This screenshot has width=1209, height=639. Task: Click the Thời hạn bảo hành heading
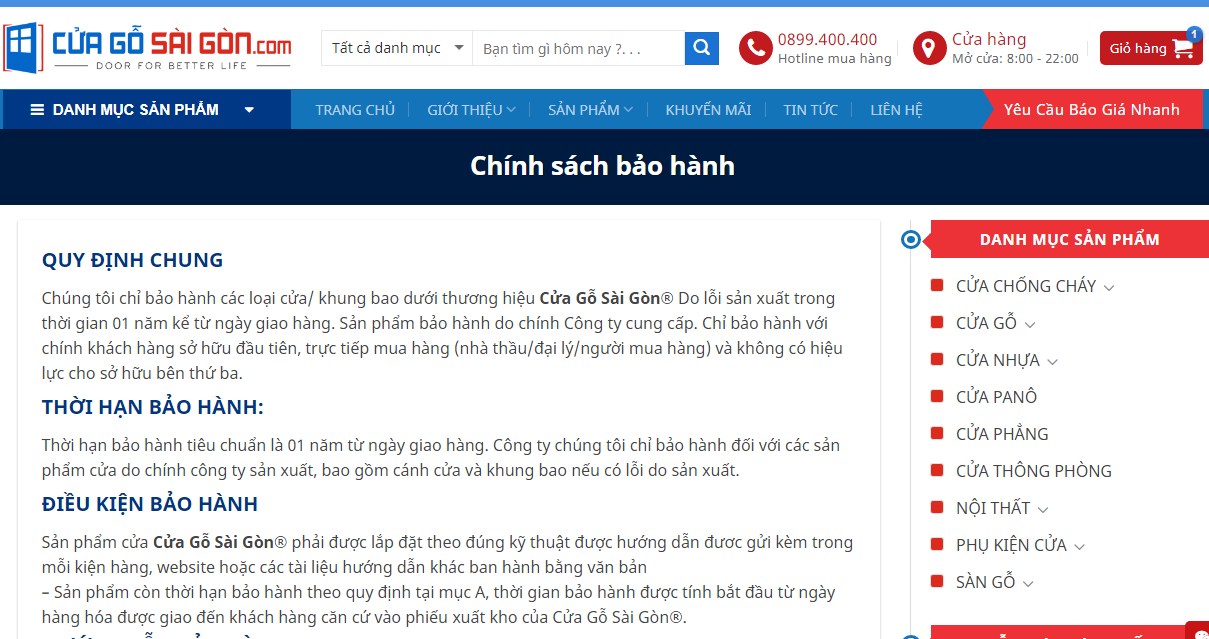point(153,407)
